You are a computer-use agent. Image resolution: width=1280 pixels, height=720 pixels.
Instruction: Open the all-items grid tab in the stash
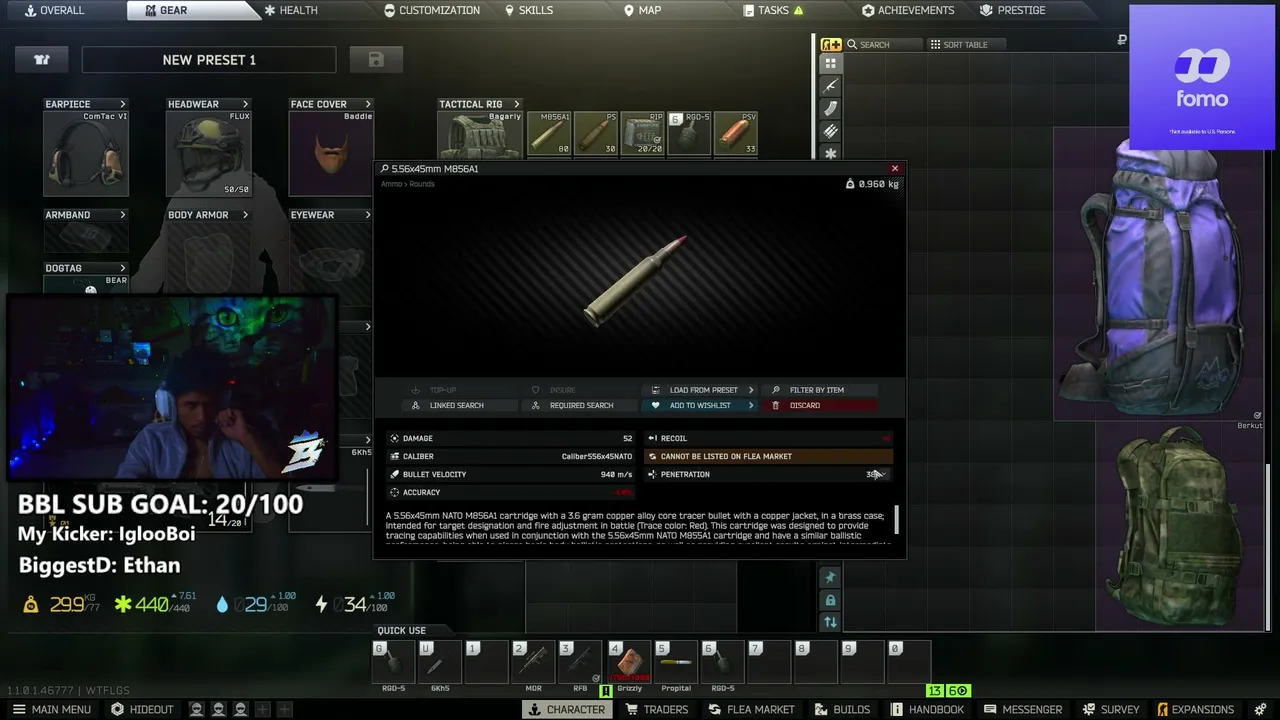(x=830, y=63)
